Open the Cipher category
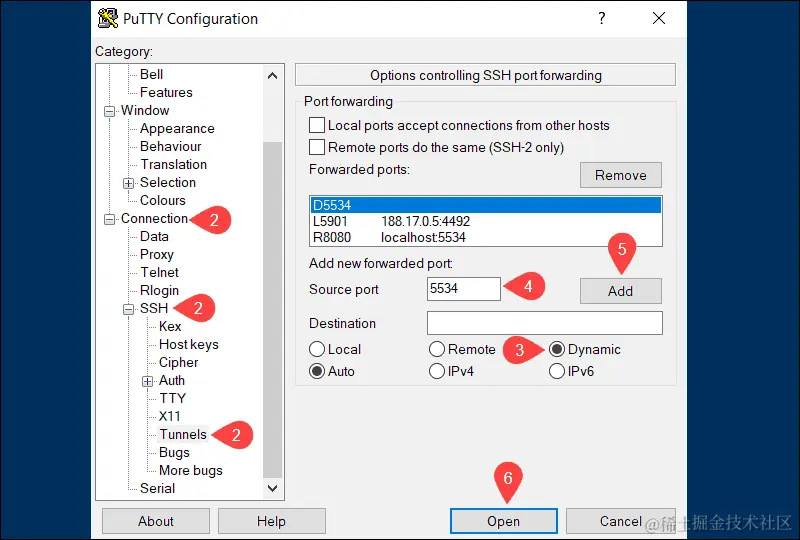This screenshot has height=540, width=800. pos(179,362)
